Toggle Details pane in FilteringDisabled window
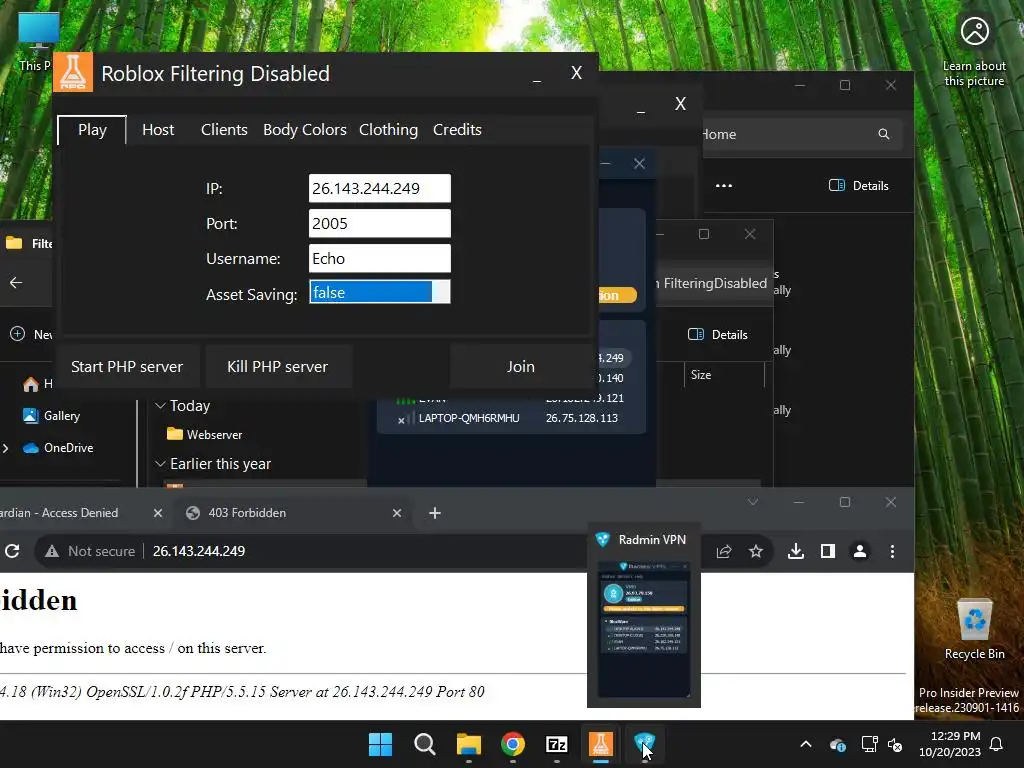The width and height of the screenshot is (1024, 768). (718, 334)
